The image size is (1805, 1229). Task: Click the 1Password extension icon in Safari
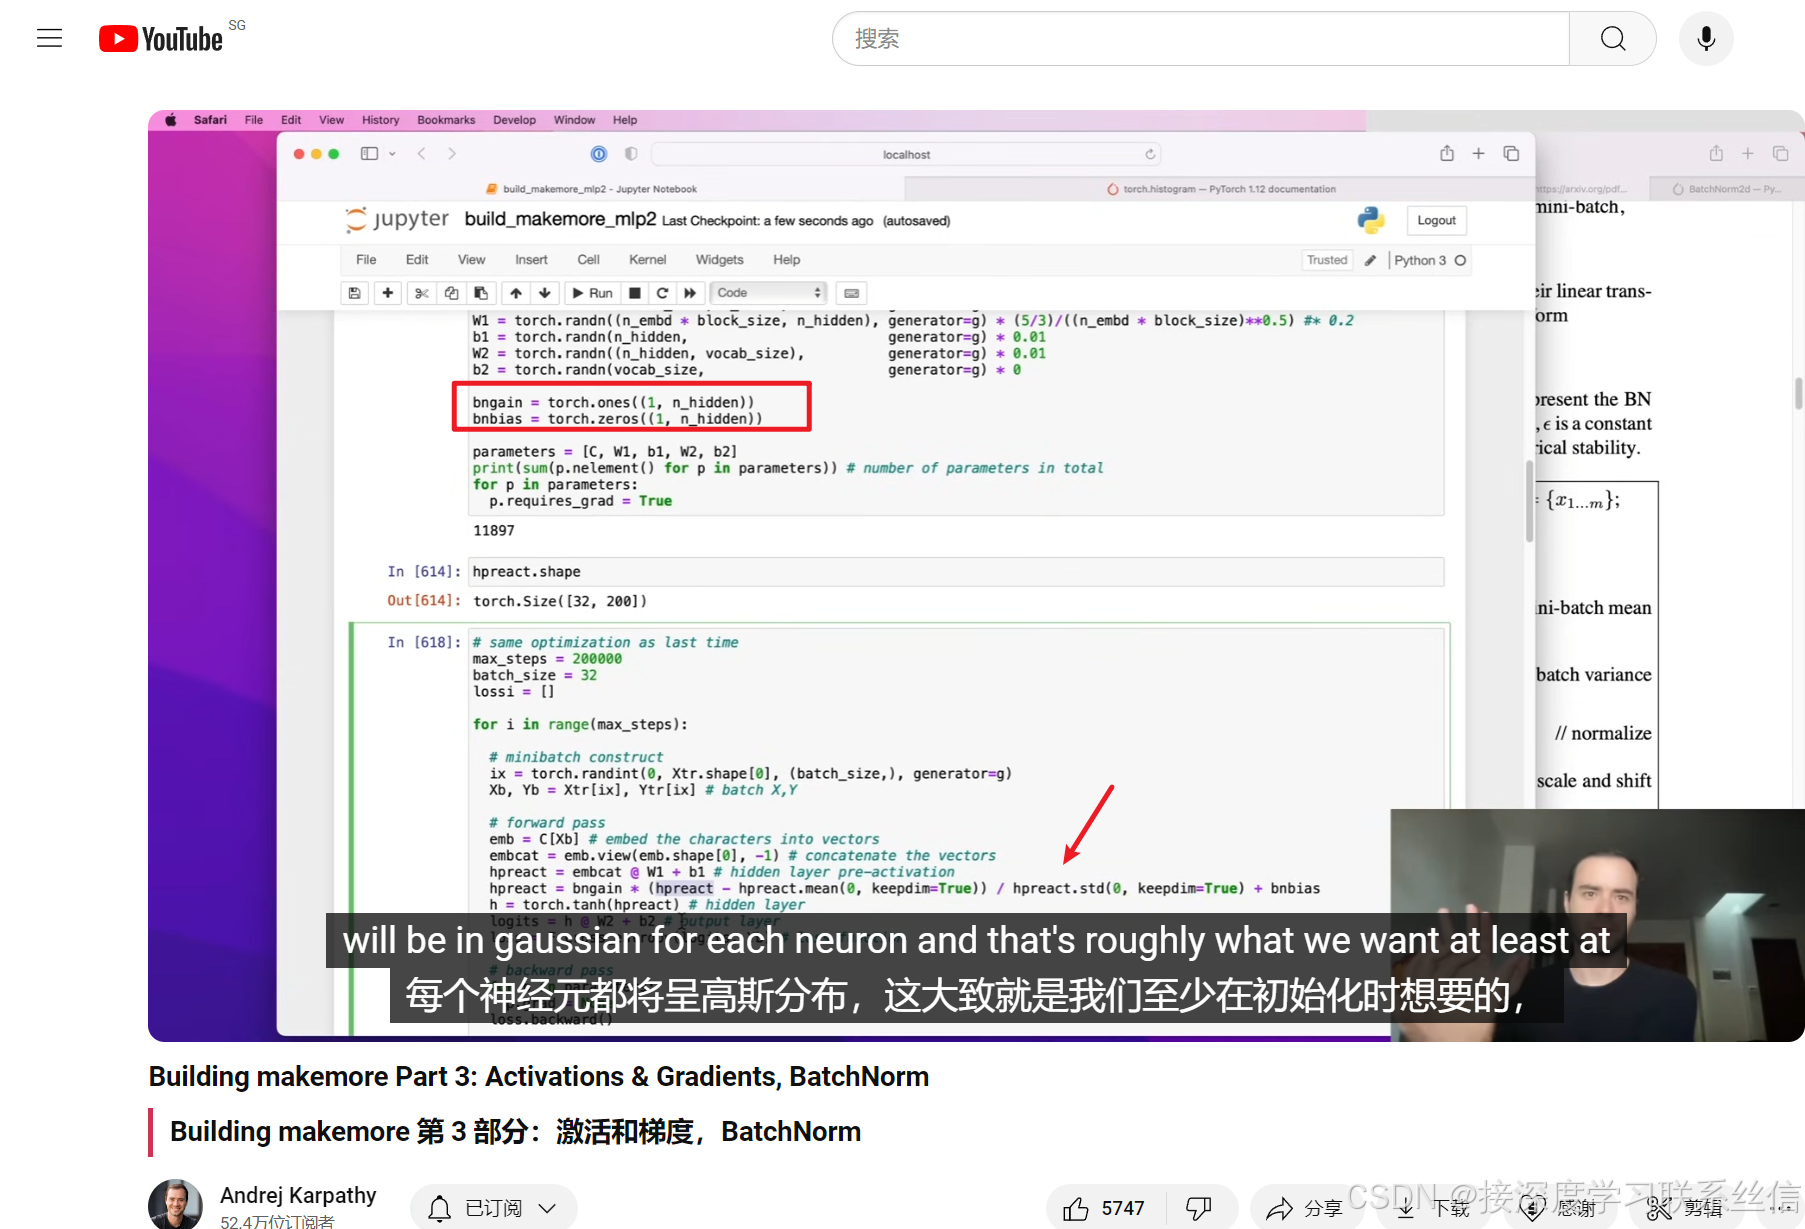pyautogui.click(x=599, y=154)
